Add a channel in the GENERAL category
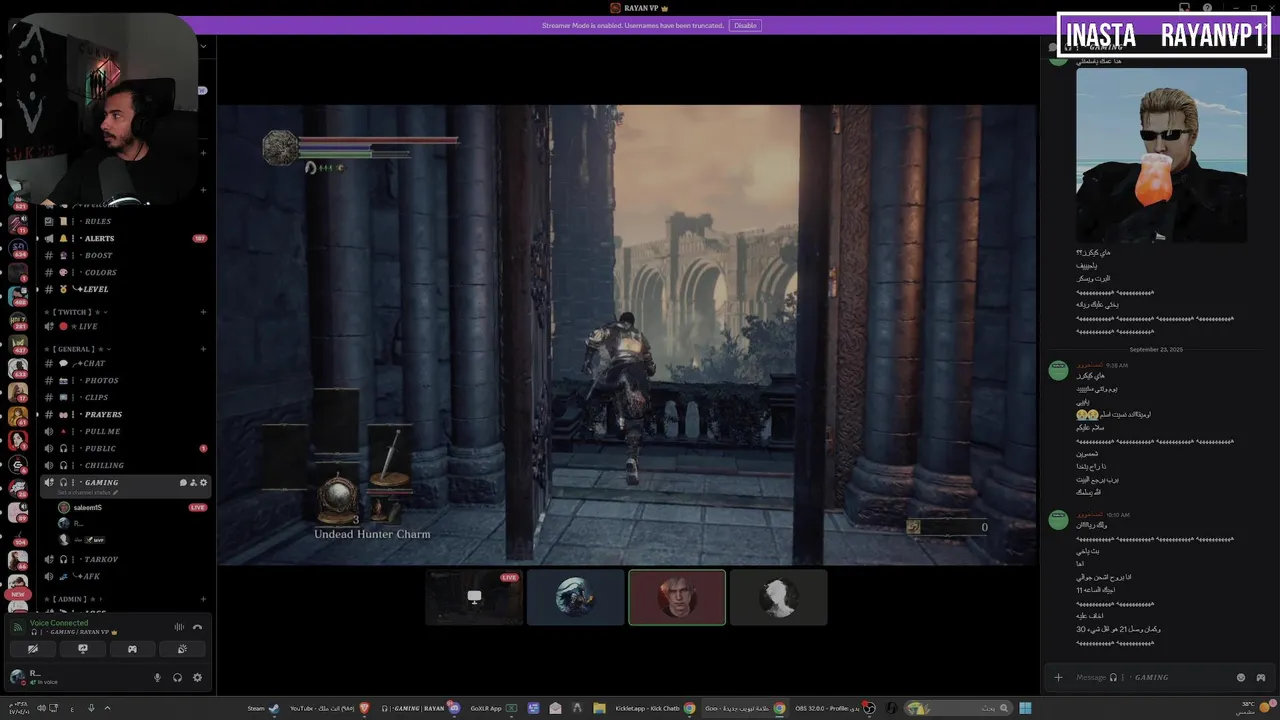The height and width of the screenshot is (720, 1280). click(x=203, y=349)
